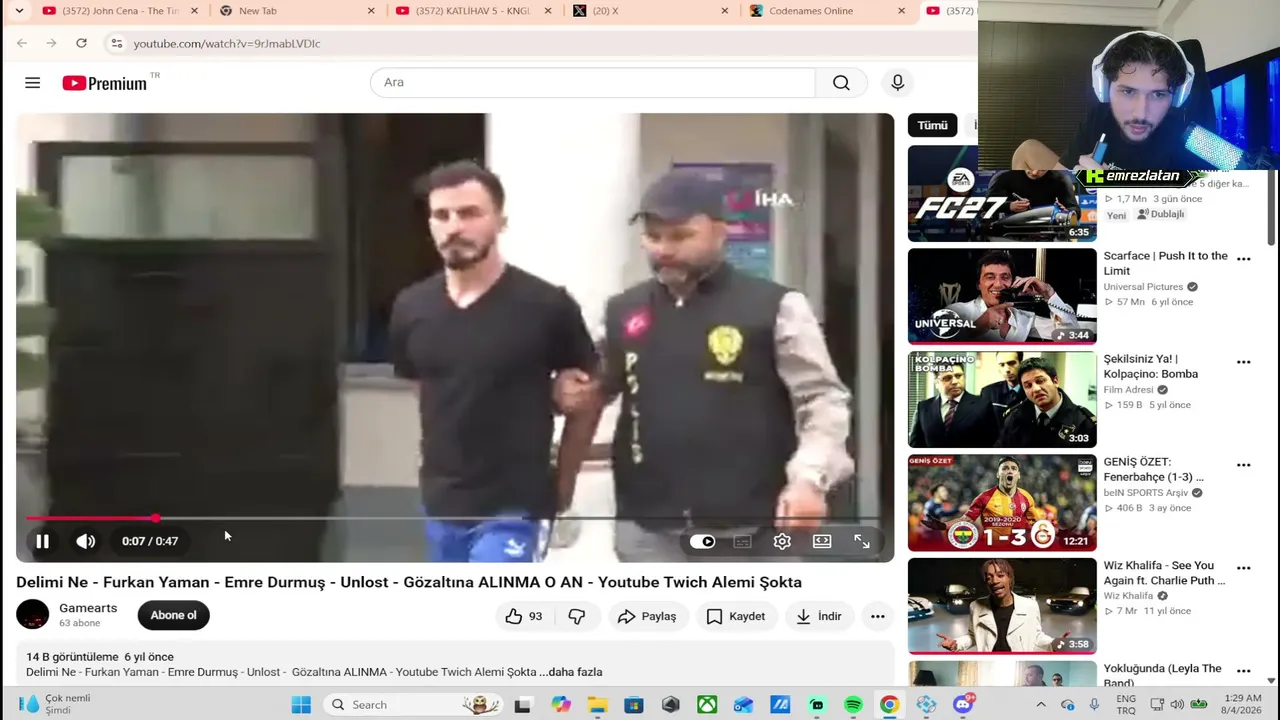Switch to KATLİHAV 5 browser tab
This screenshot has width=1280, height=720.
[x=474, y=11]
